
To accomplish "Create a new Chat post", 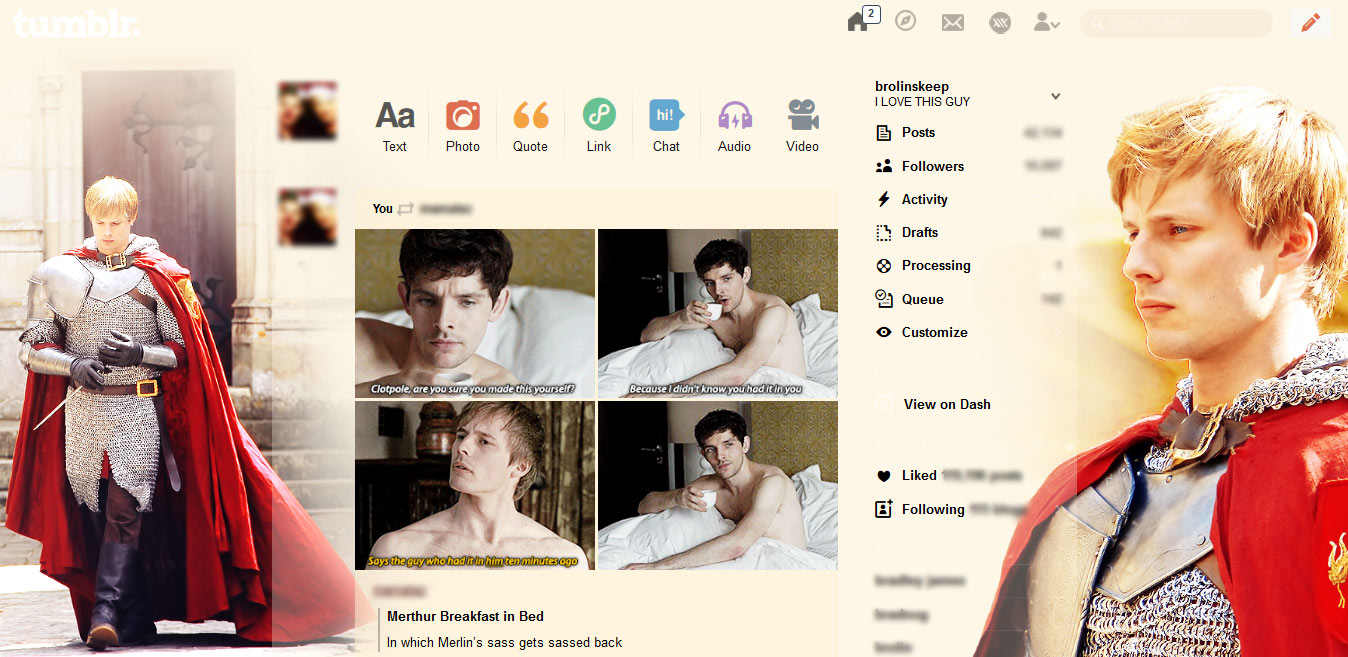I will point(667,126).
